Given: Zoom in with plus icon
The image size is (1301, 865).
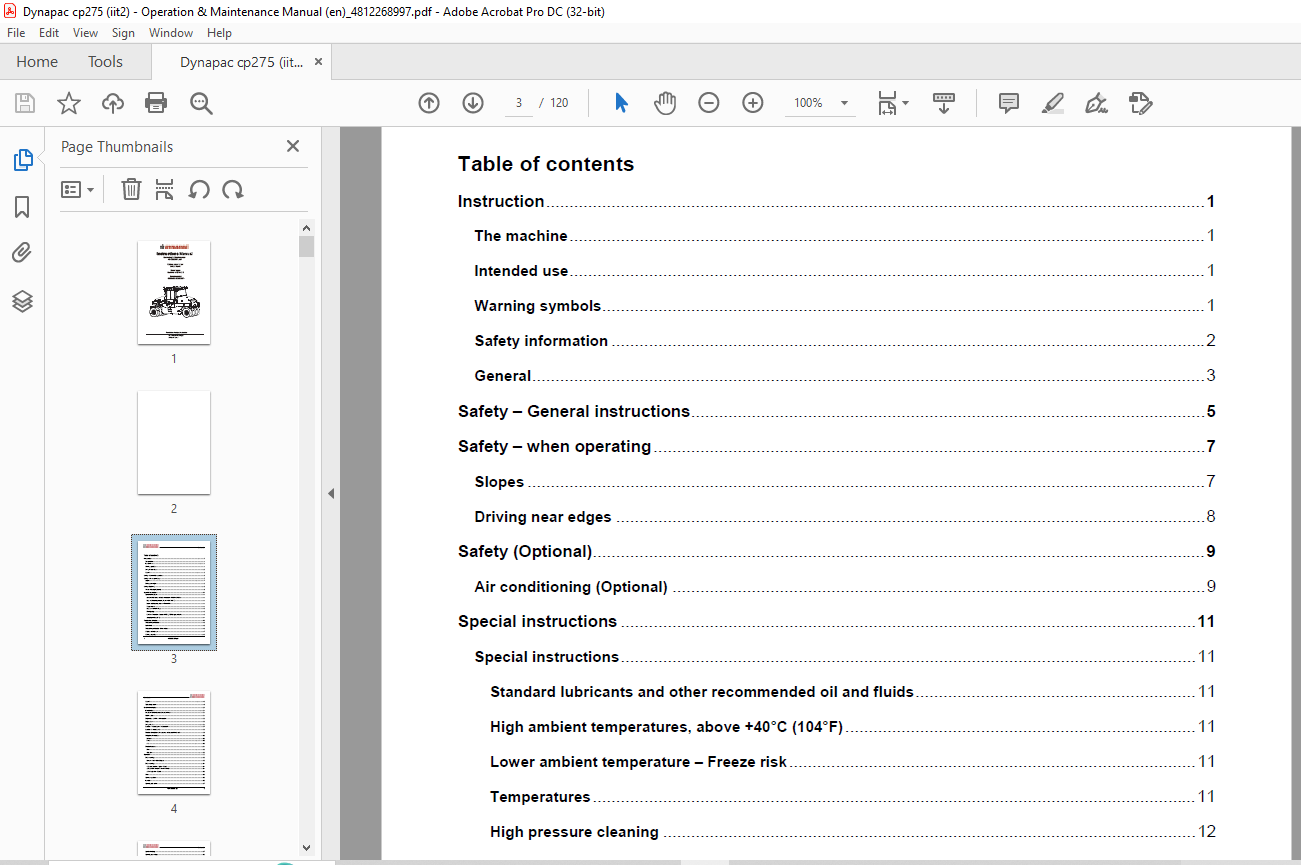Looking at the screenshot, I should (x=753, y=103).
